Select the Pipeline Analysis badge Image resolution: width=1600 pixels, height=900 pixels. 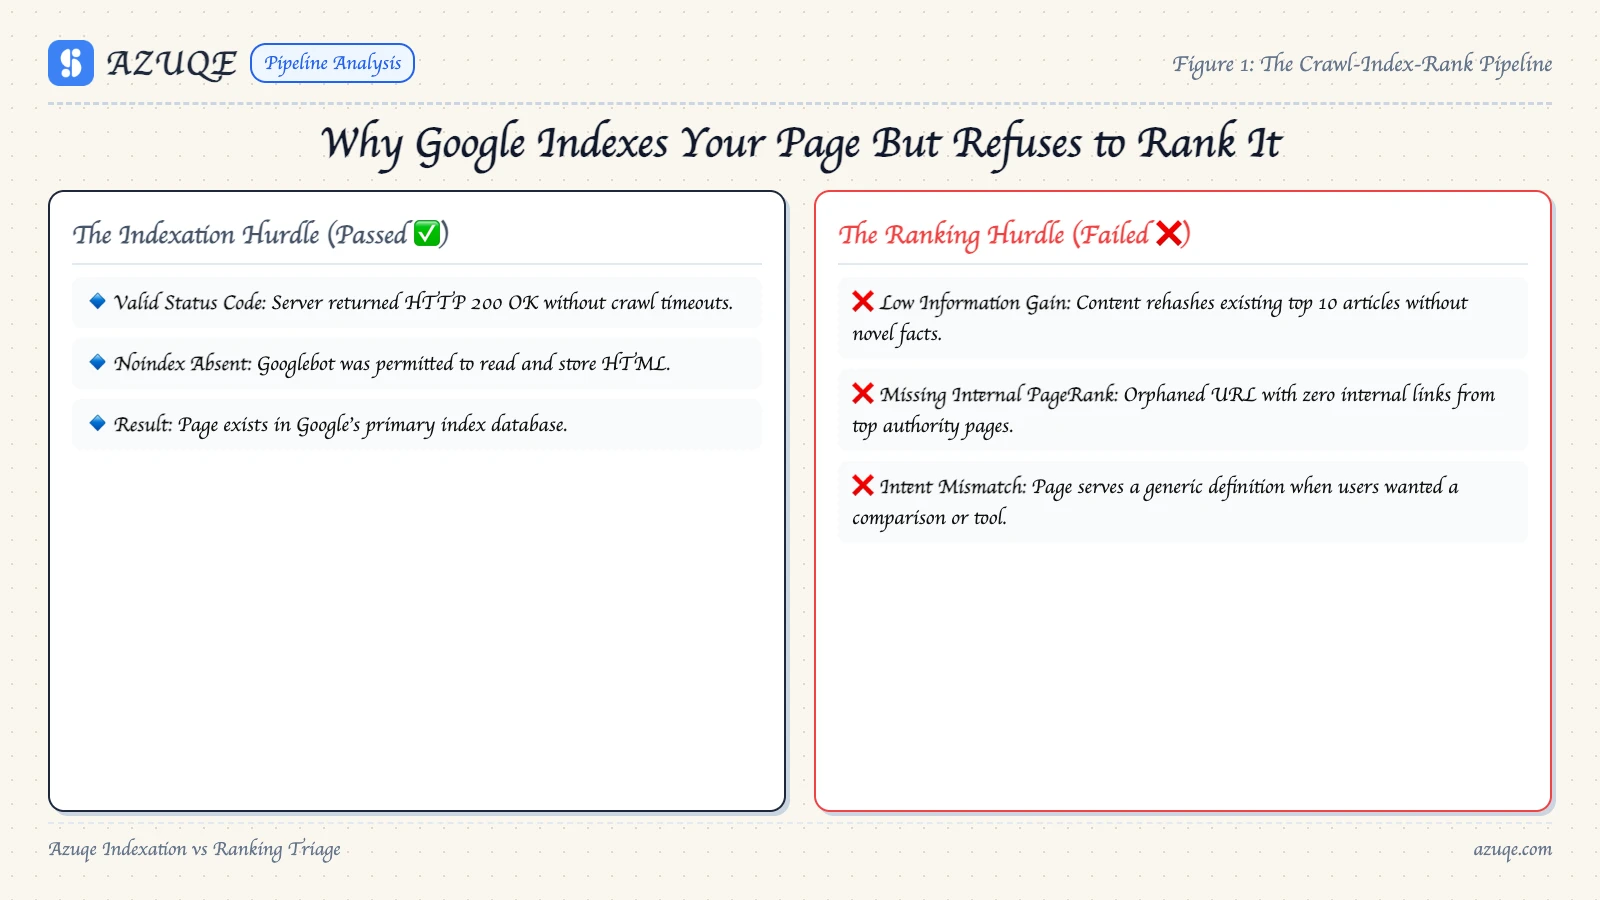tap(332, 63)
